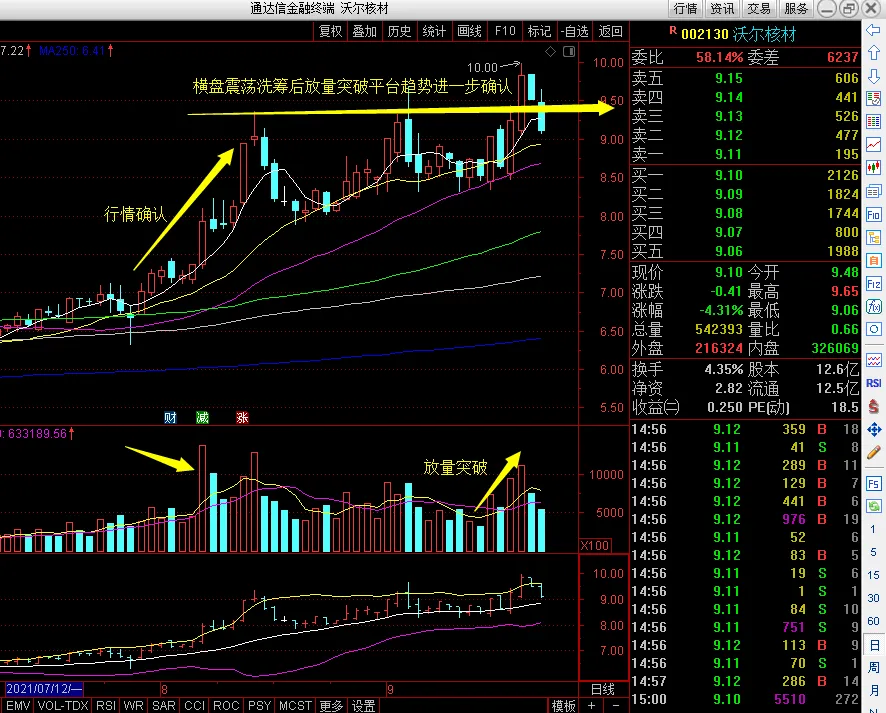
Task: Click the 画线 toolbar button
Action: click(470, 31)
